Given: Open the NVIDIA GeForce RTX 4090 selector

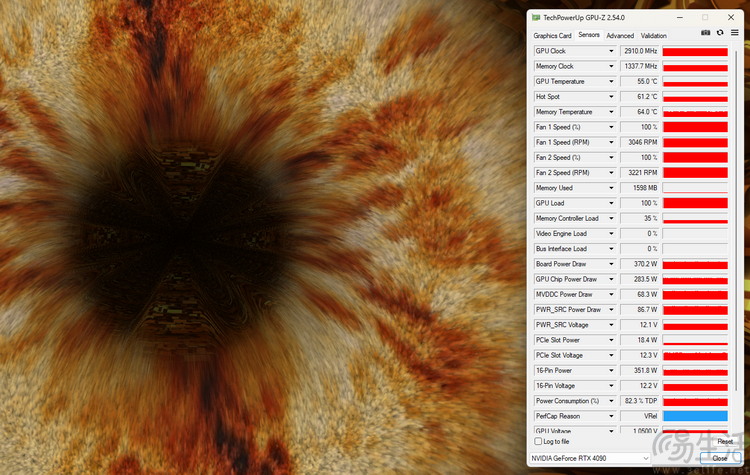Looking at the screenshot, I should tap(590, 458).
